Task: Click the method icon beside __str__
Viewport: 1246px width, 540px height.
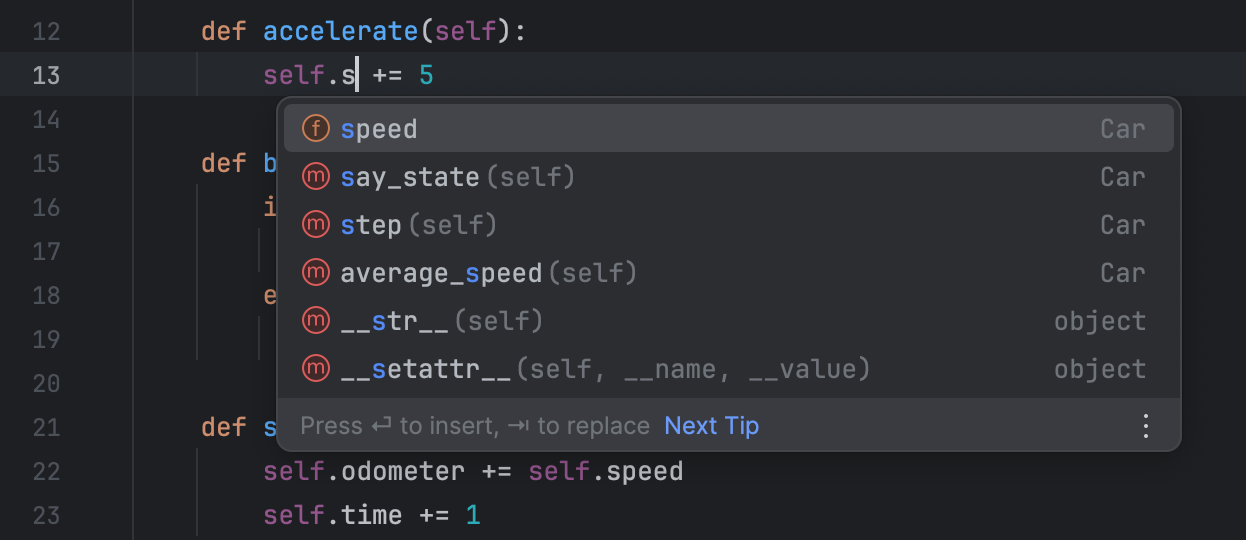Action: point(316,321)
